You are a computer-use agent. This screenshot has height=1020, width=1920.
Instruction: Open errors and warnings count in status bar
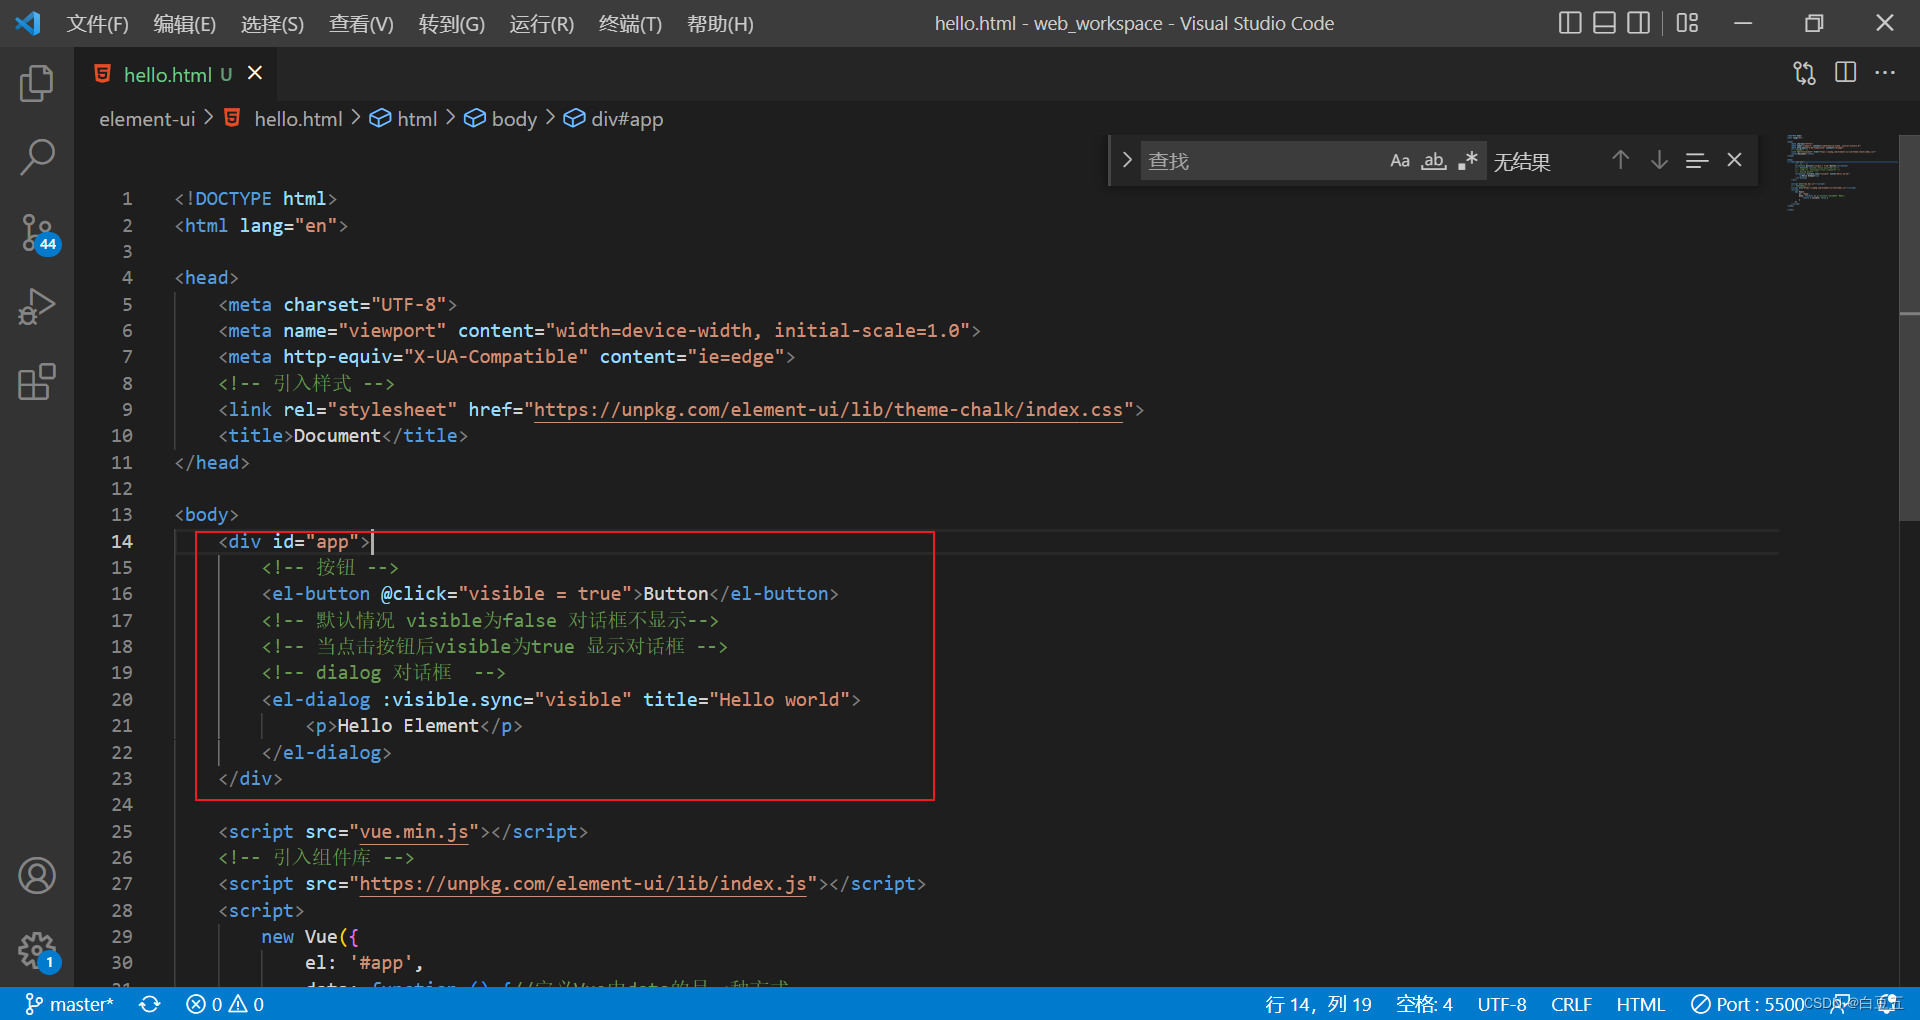(x=226, y=1004)
